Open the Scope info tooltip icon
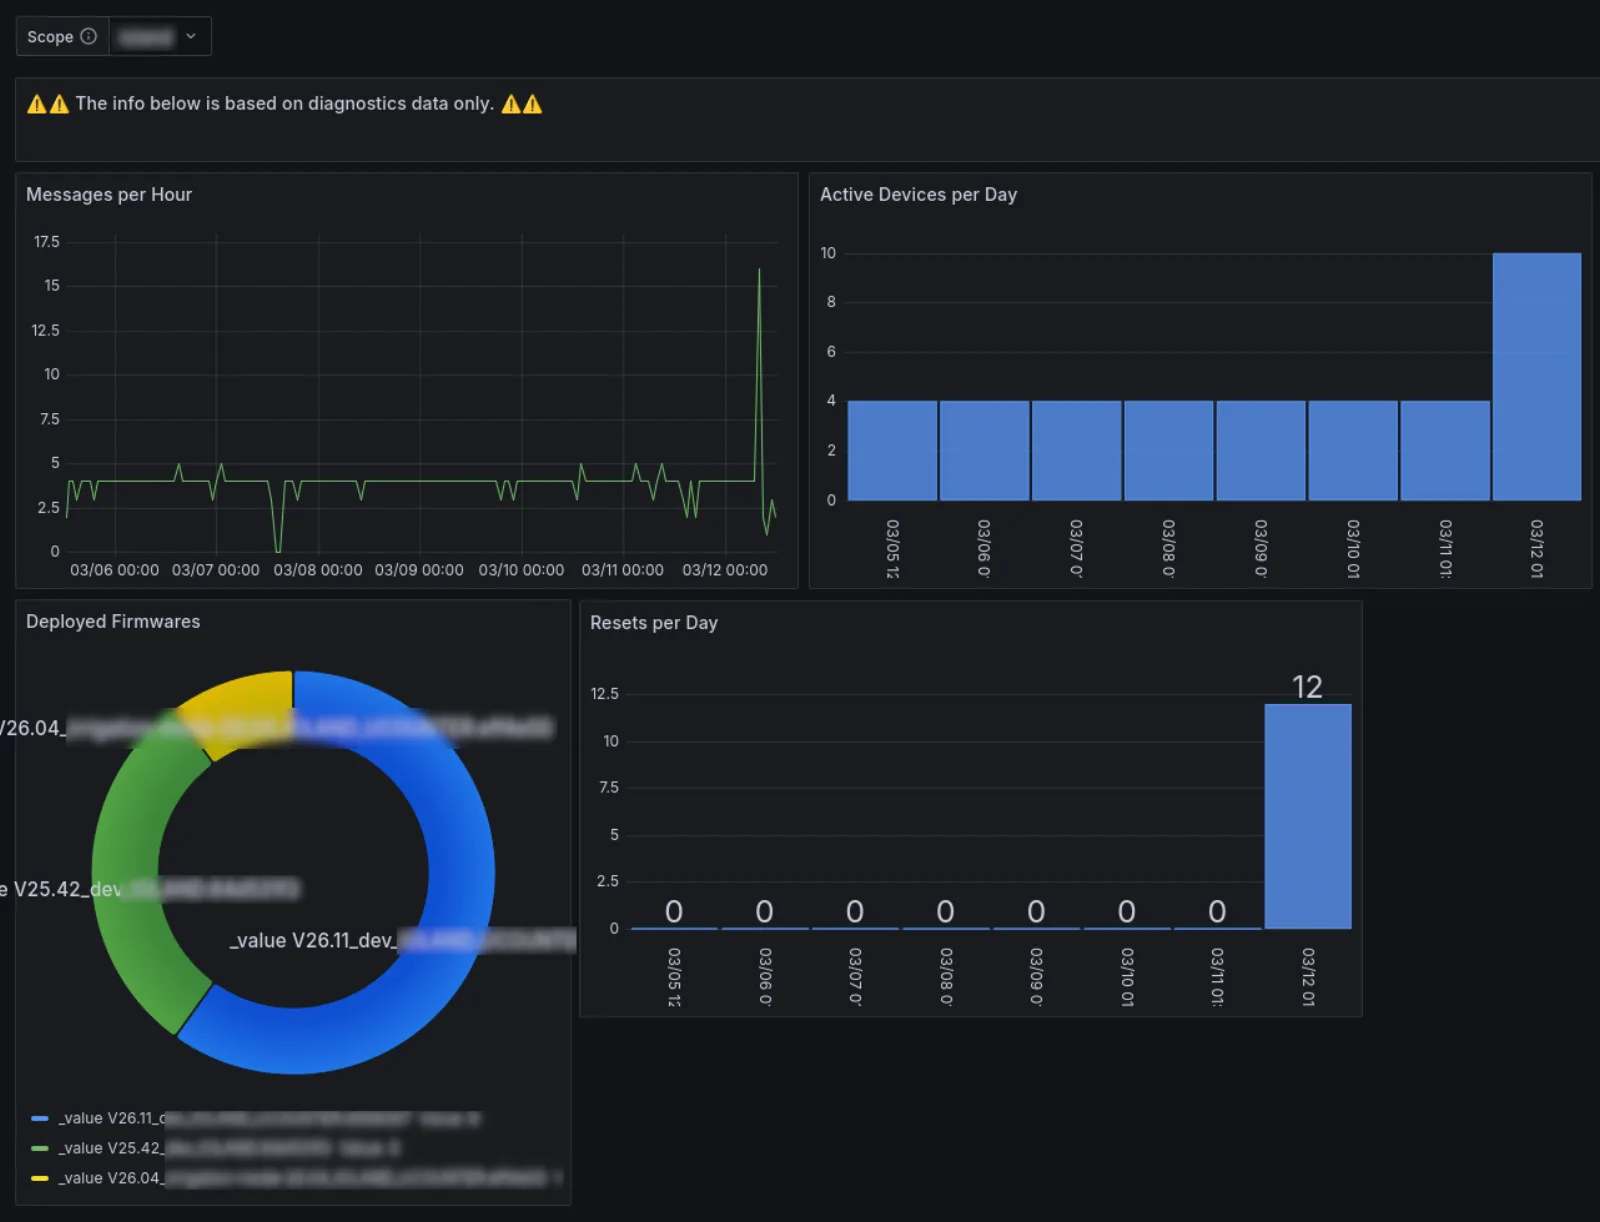1600x1222 pixels. point(89,36)
